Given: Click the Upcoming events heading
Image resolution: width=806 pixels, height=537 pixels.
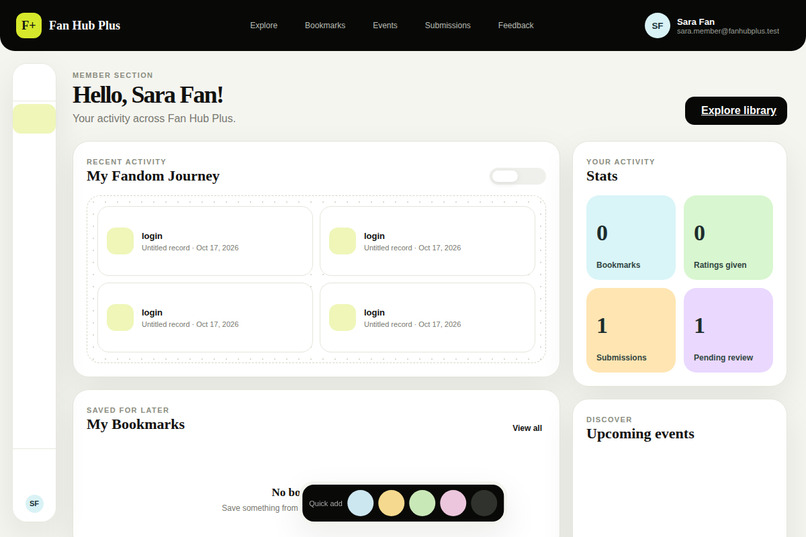Looking at the screenshot, I should (x=640, y=434).
